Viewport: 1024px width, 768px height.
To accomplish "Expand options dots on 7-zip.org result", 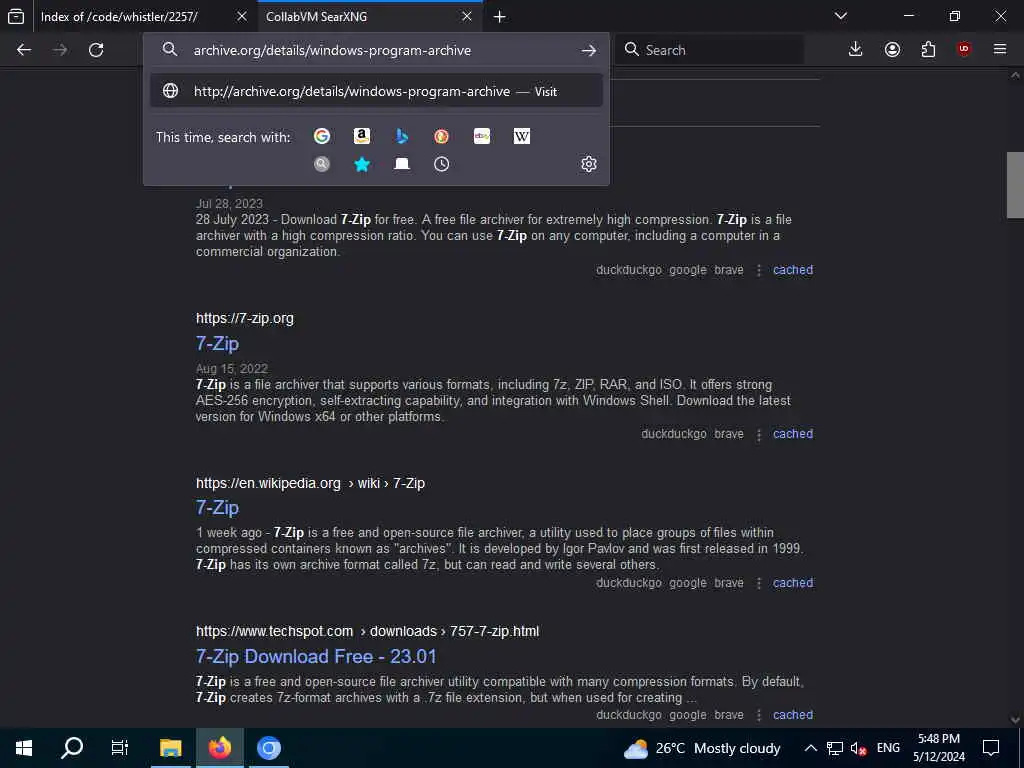I will tap(759, 434).
